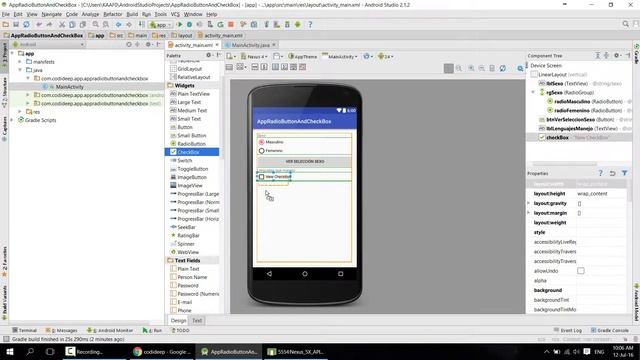Open the Android project view dropdown
The image size is (640, 360).
click(48, 44)
